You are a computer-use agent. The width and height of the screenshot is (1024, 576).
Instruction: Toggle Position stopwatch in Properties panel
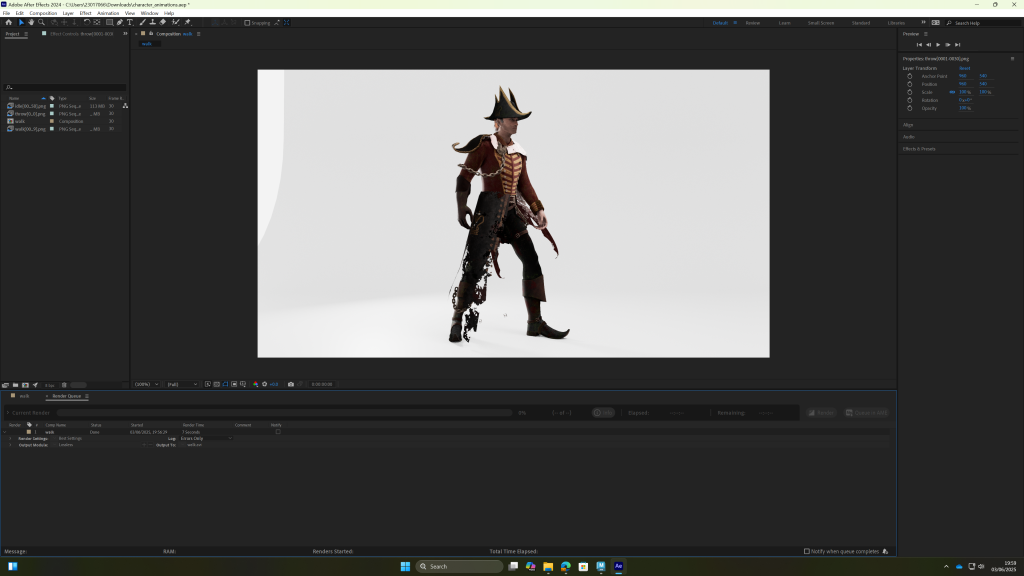[910, 84]
